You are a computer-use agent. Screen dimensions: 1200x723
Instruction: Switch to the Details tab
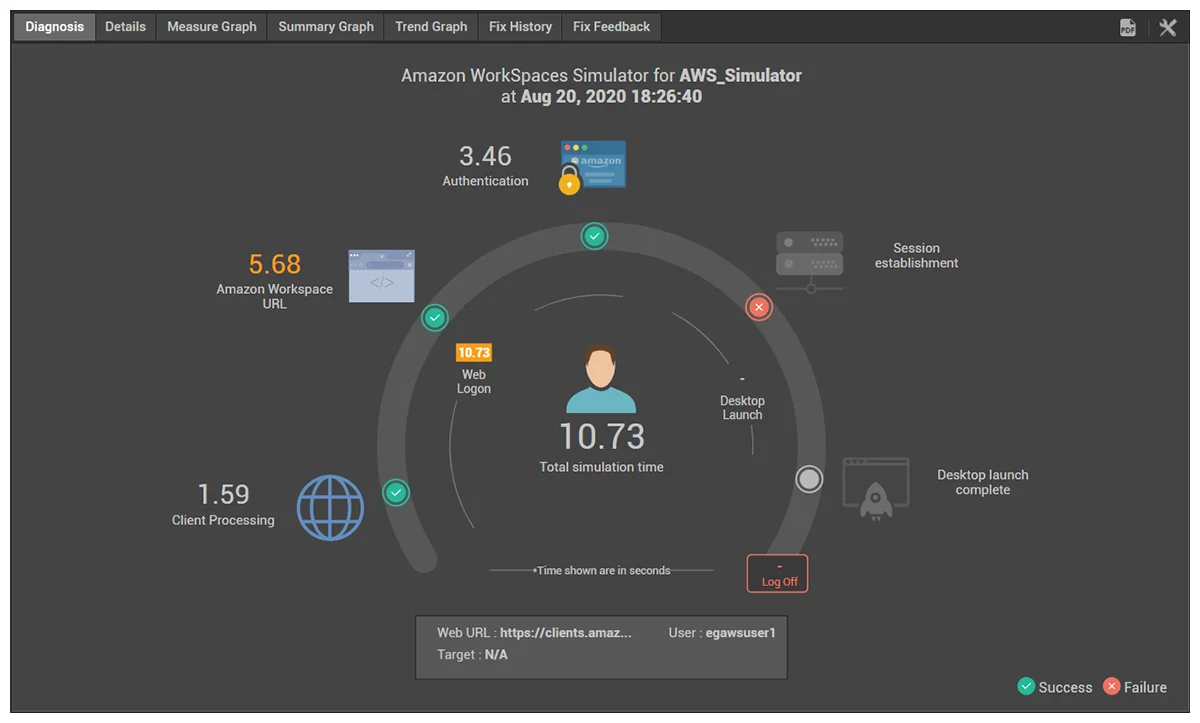125,27
